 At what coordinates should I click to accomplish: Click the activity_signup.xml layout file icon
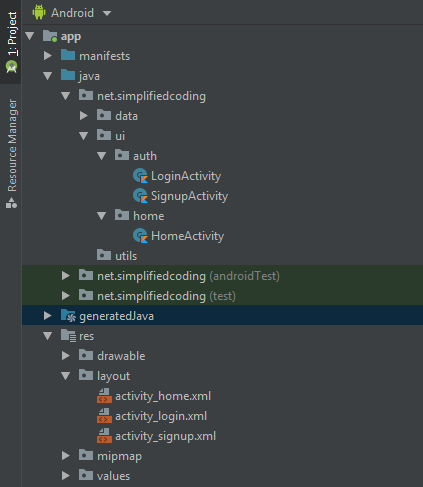pos(104,436)
